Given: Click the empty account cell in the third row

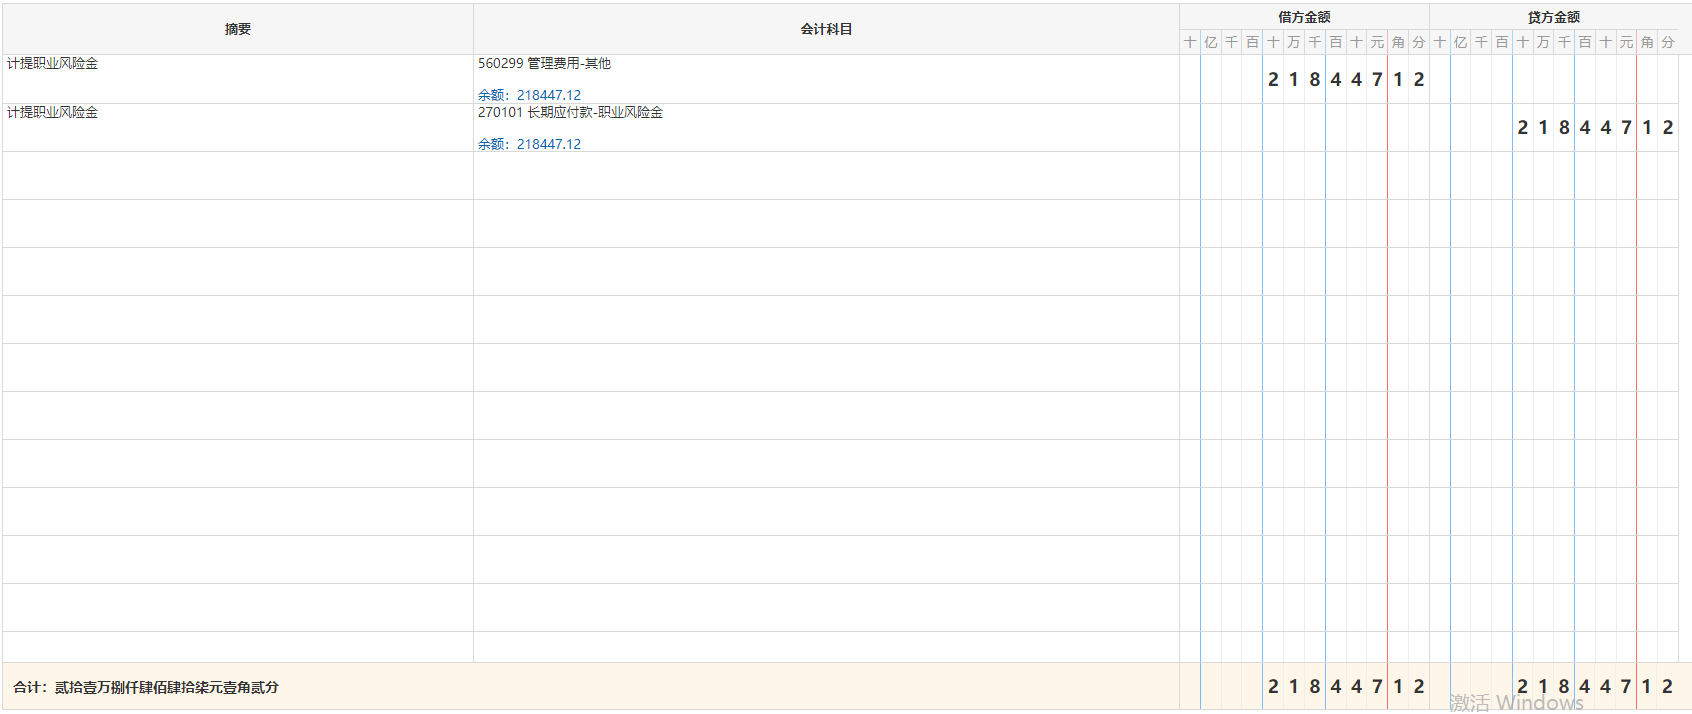Looking at the screenshot, I should (826, 176).
